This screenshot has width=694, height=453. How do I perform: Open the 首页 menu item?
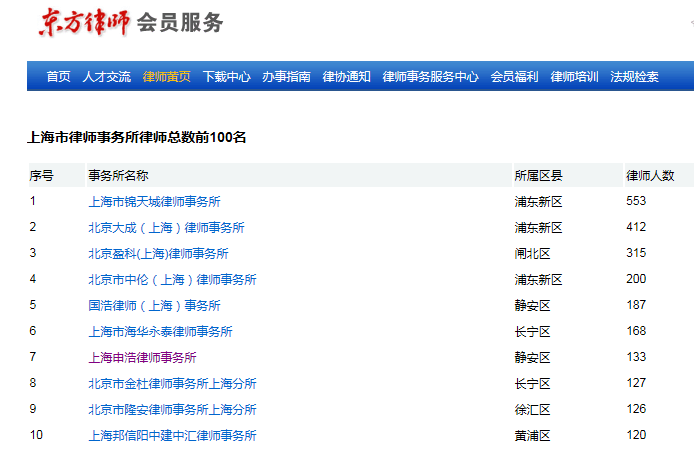pos(58,77)
